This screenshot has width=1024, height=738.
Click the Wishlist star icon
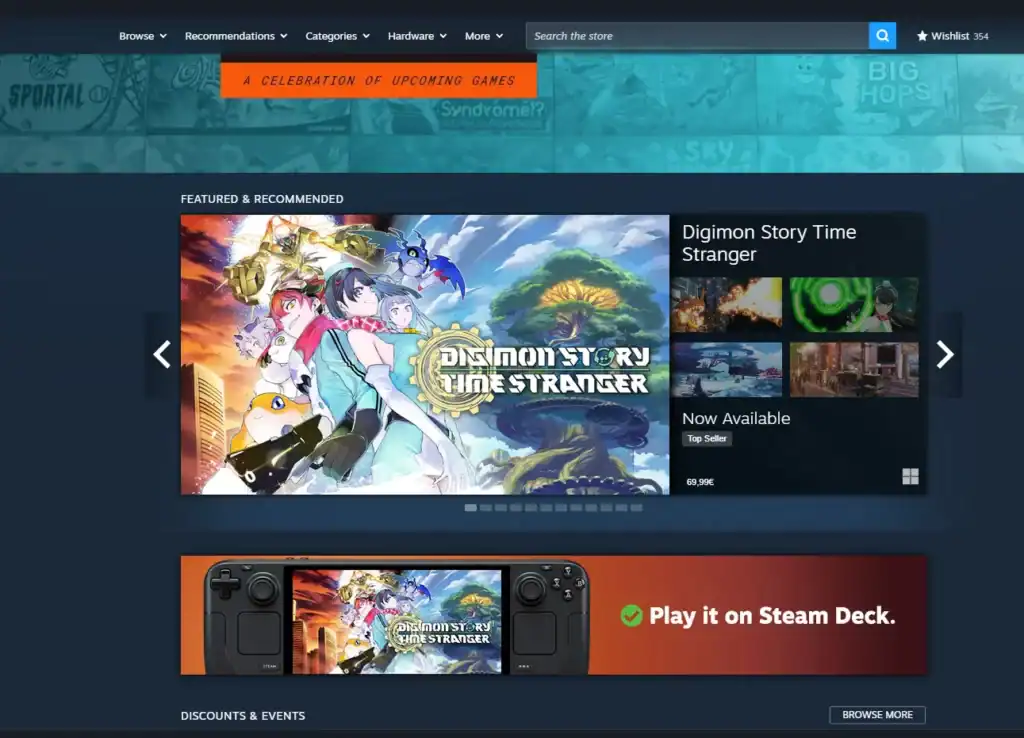922,36
